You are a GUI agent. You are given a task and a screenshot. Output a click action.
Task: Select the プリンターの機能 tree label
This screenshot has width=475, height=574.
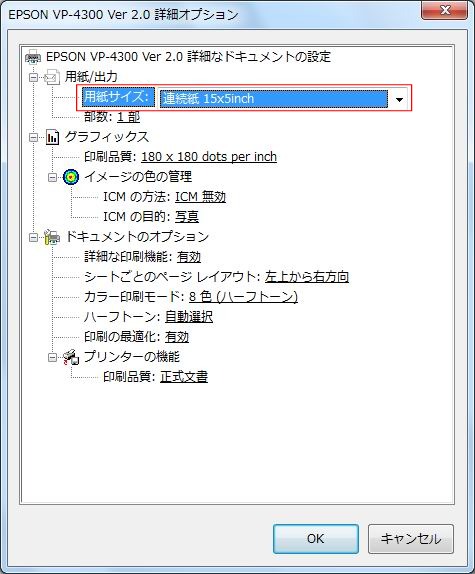pyautogui.click(x=132, y=357)
